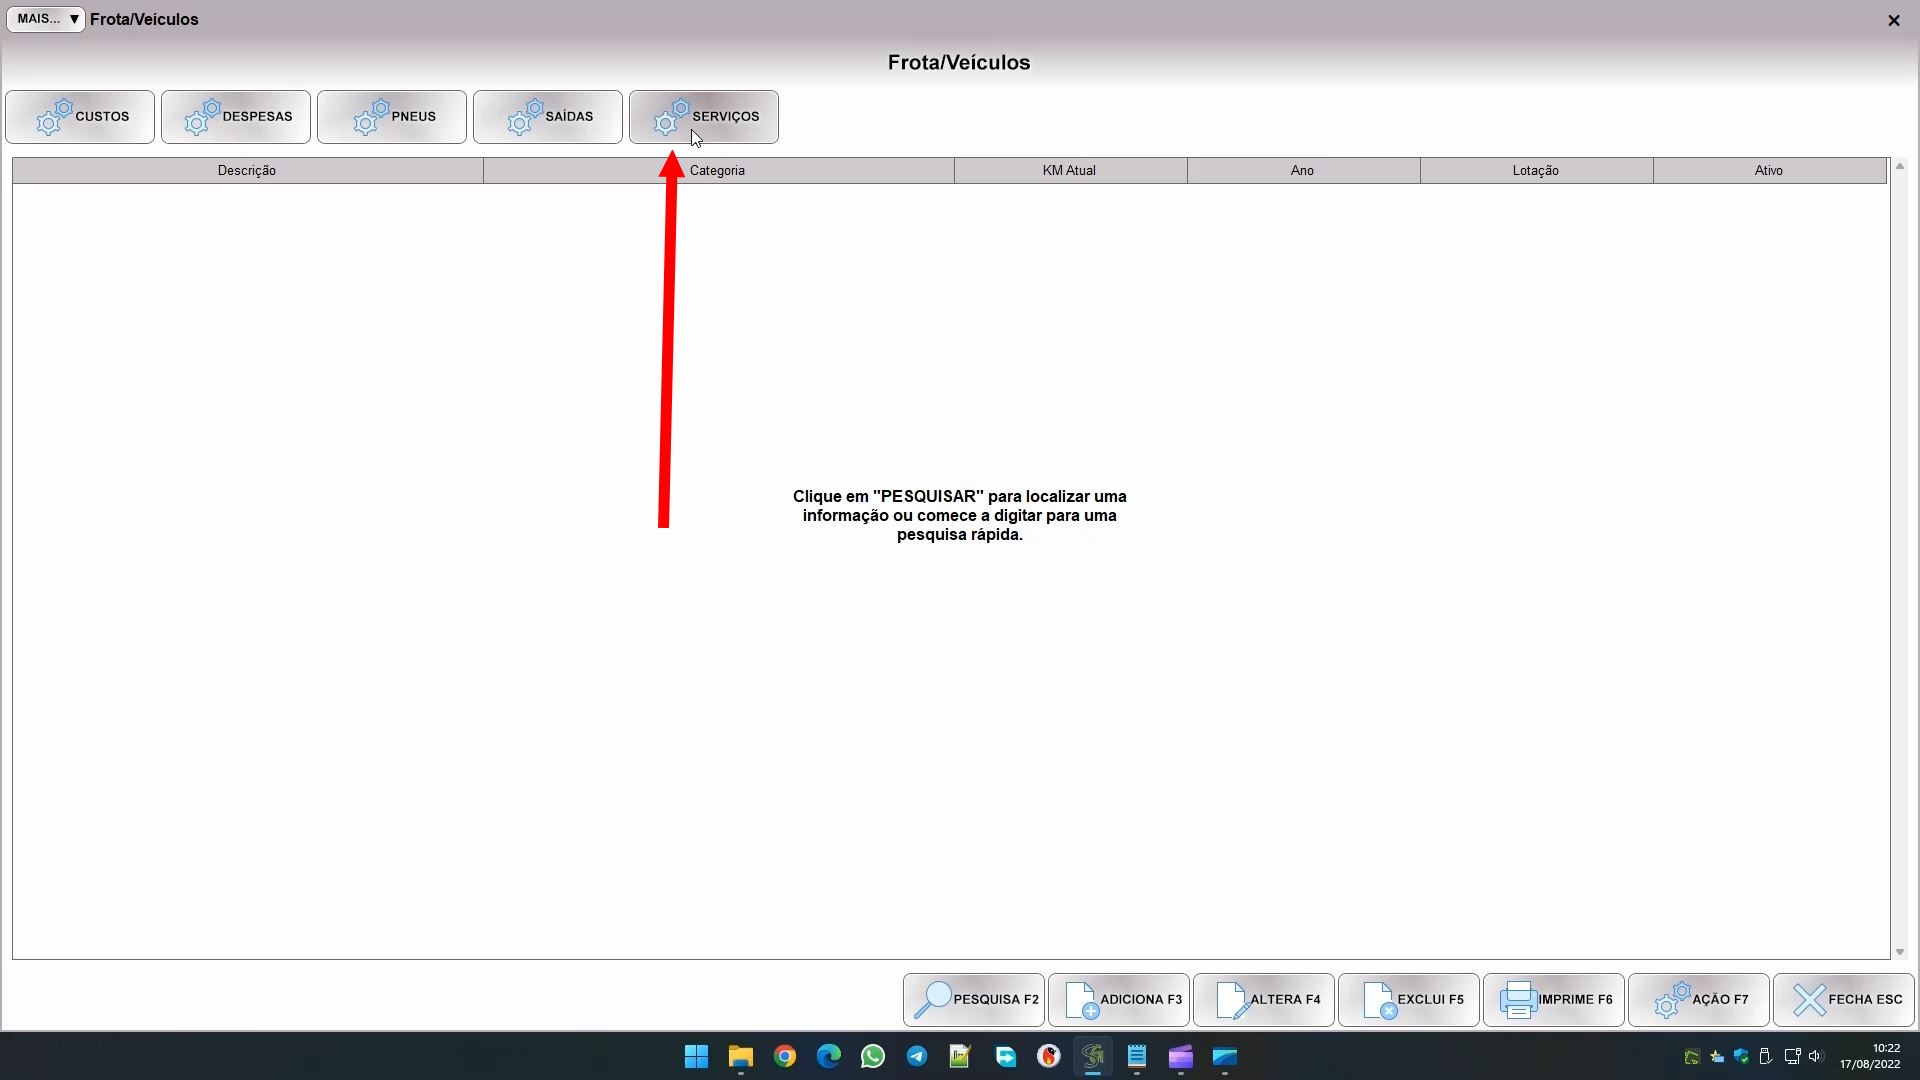The width and height of the screenshot is (1920, 1080).
Task: Open the SAÍDAS gear button
Action: point(548,117)
